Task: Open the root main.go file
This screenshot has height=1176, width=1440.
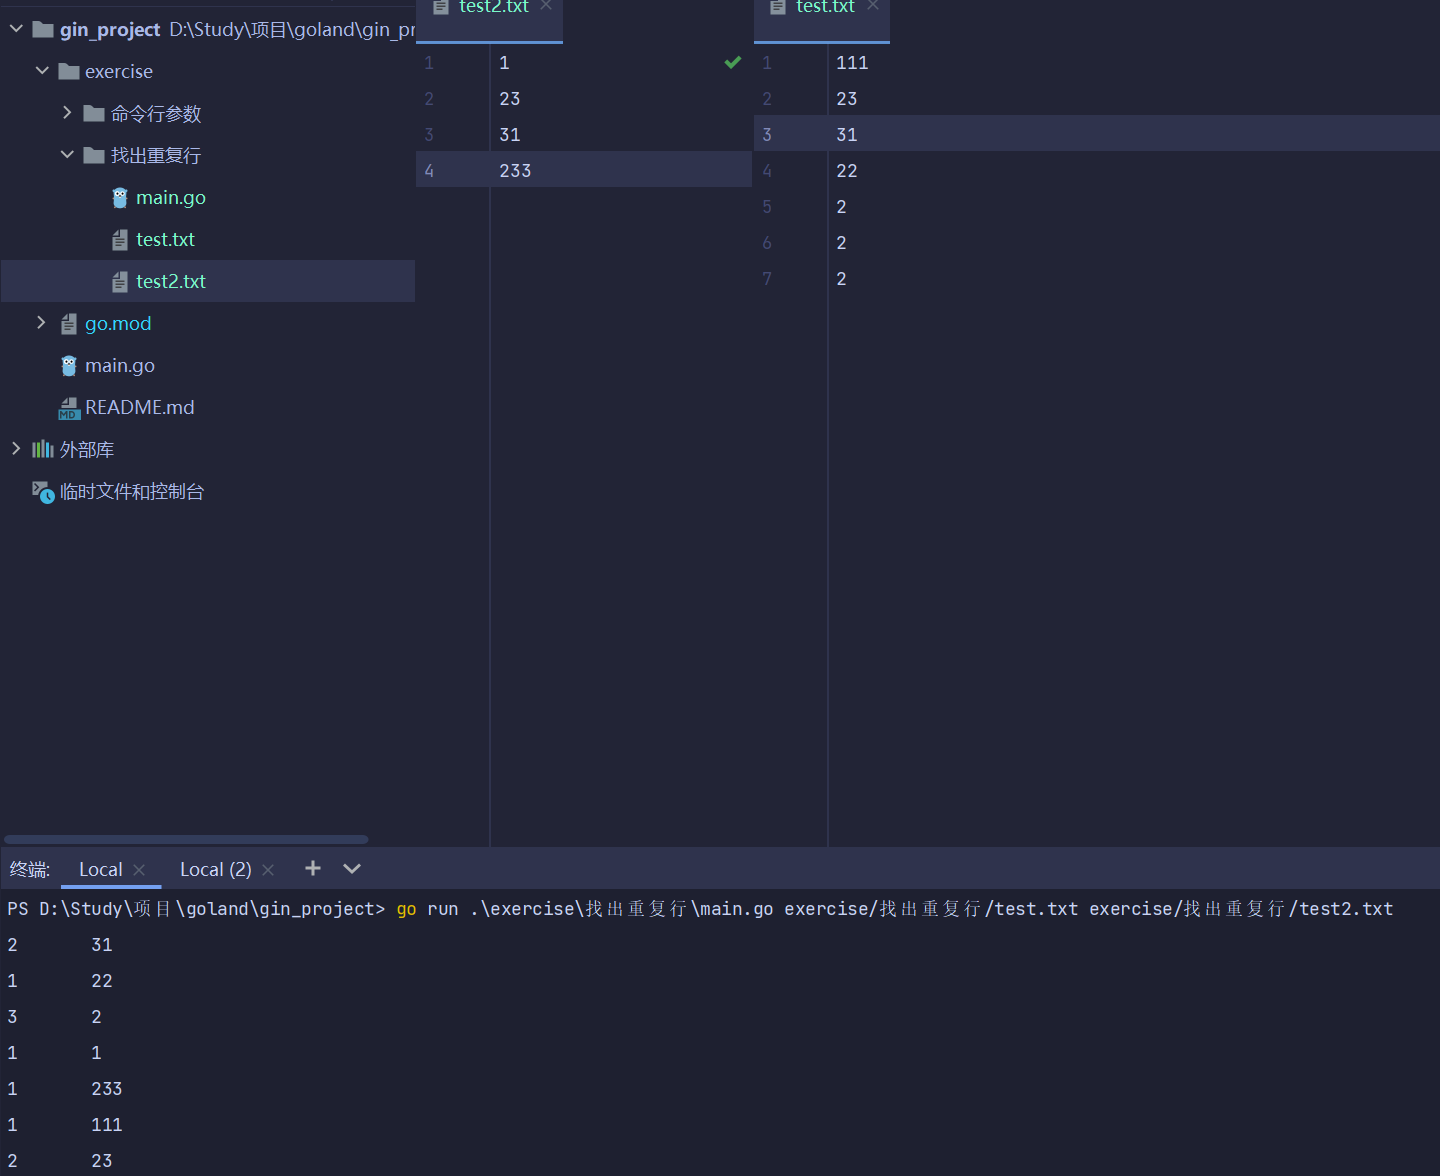Action: click(x=119, y=366)
